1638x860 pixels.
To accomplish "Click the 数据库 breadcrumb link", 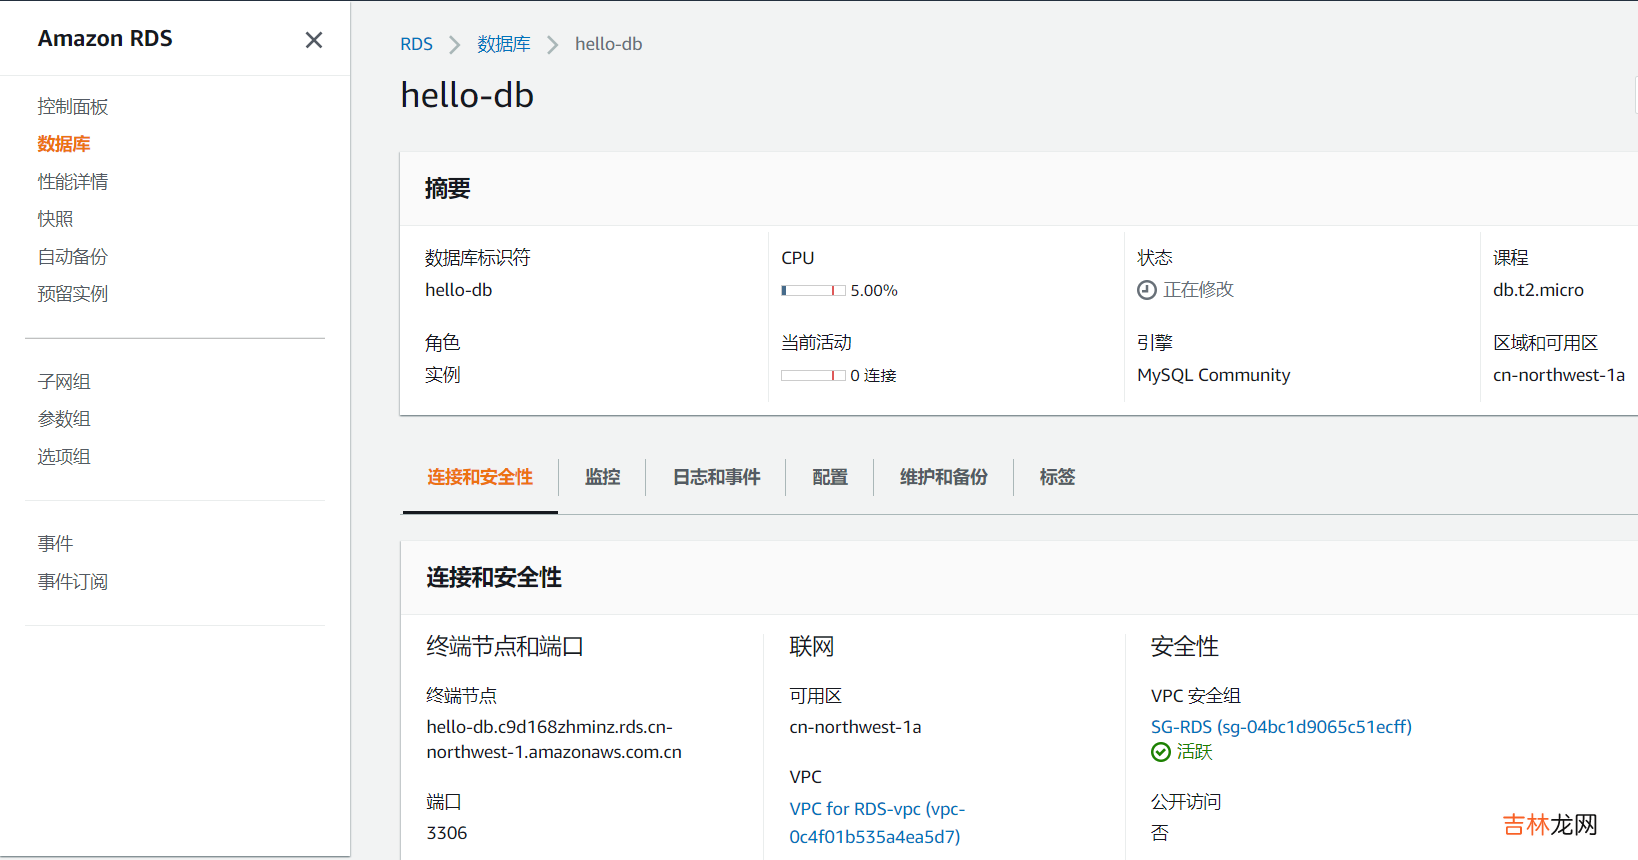I will [504, 44].
